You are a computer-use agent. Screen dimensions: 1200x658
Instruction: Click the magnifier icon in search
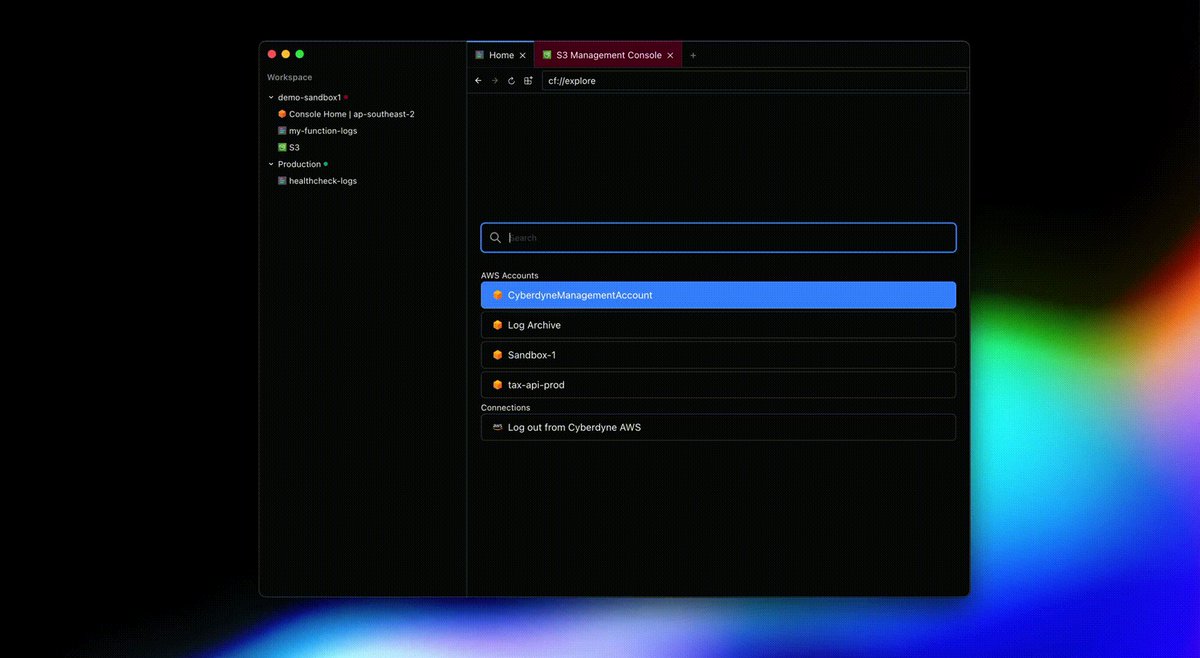click(495, 238)
